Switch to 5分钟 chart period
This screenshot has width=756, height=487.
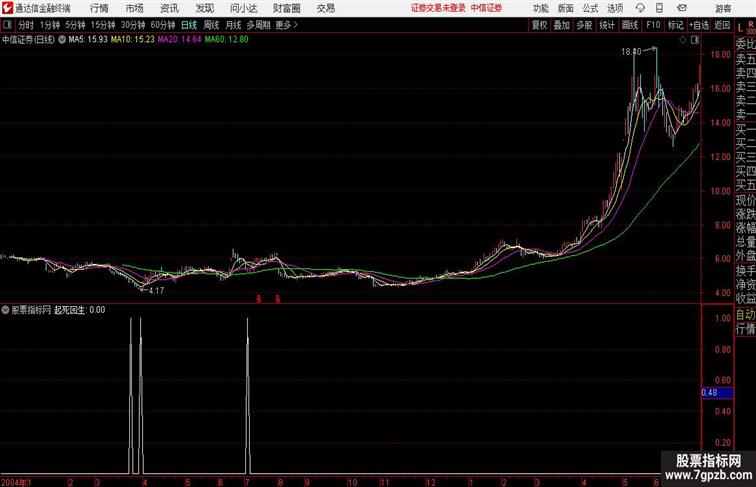pos(75,25)
